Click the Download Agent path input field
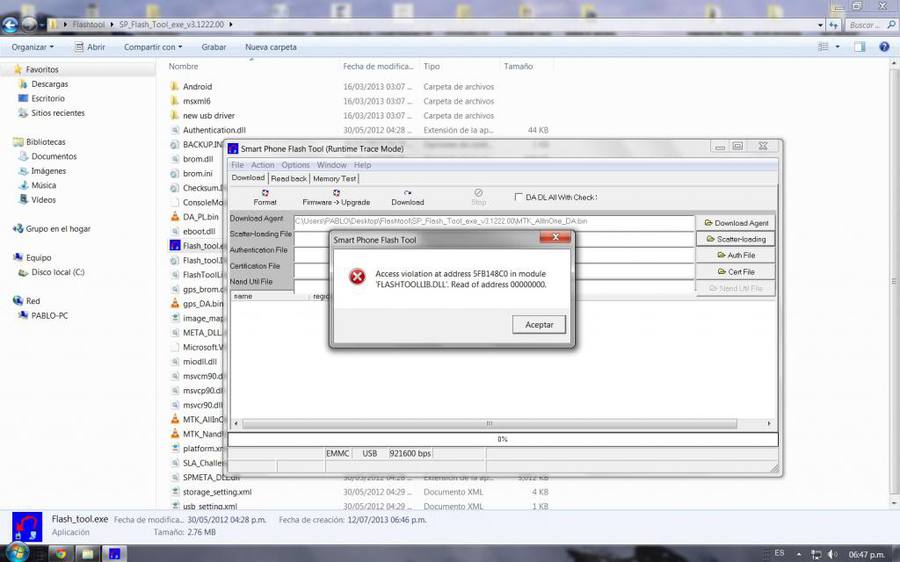The height and width of the screenshot is (562, 900). (x=494, y=221)
